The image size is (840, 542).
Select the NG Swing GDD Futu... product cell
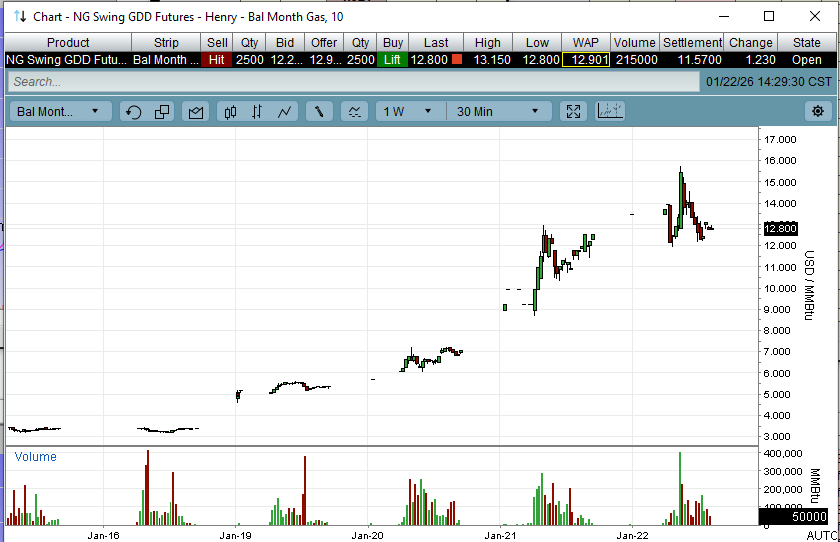click(68, 59)
